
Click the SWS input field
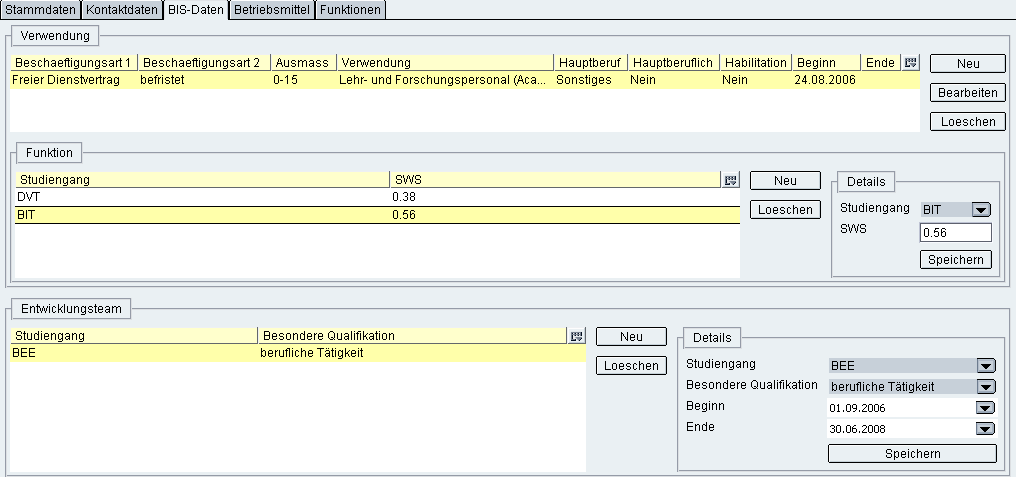click(x=955, y=233)
